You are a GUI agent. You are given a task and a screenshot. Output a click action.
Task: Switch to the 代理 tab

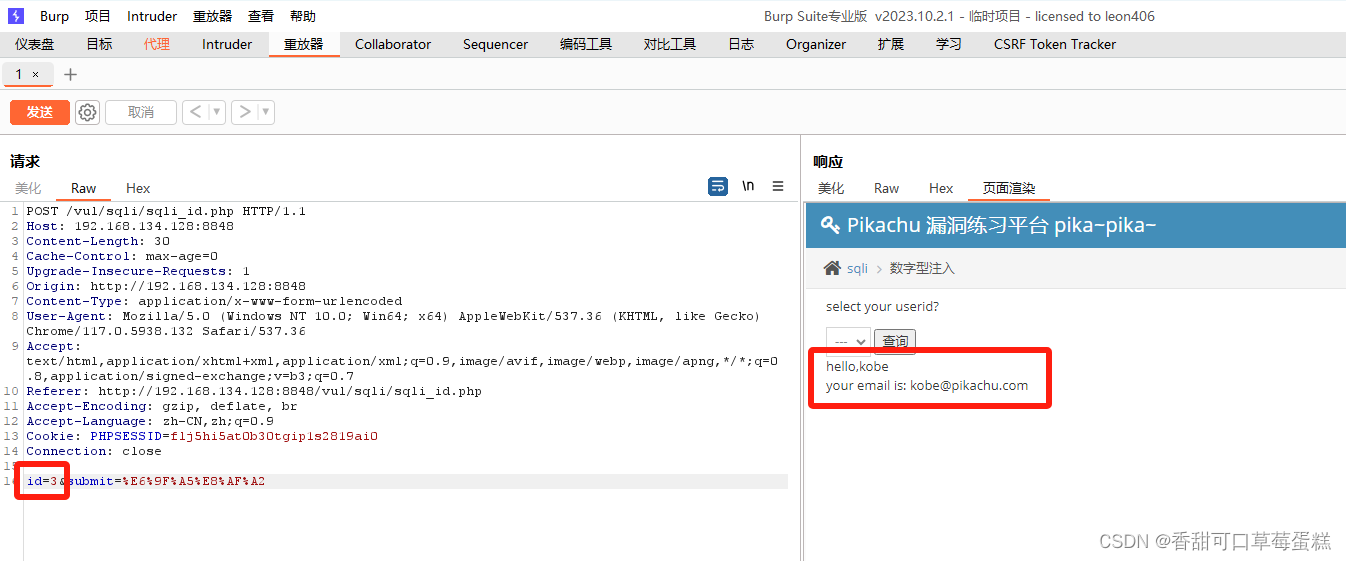157,44
